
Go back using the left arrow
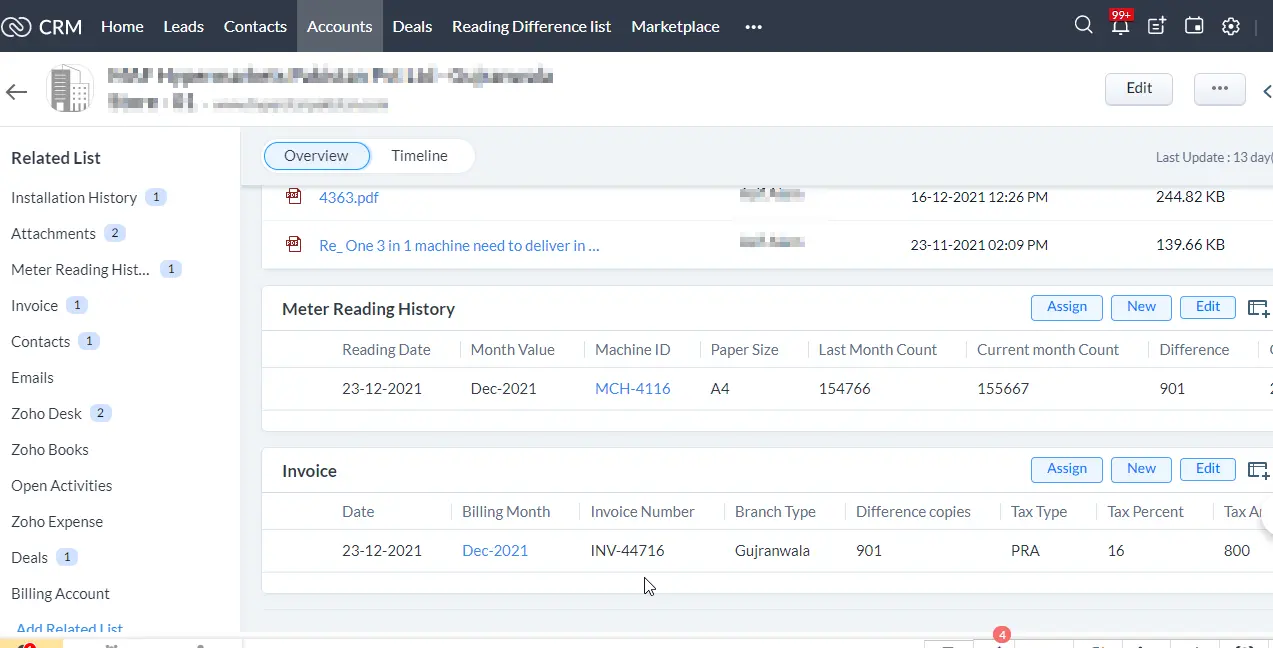17,92
